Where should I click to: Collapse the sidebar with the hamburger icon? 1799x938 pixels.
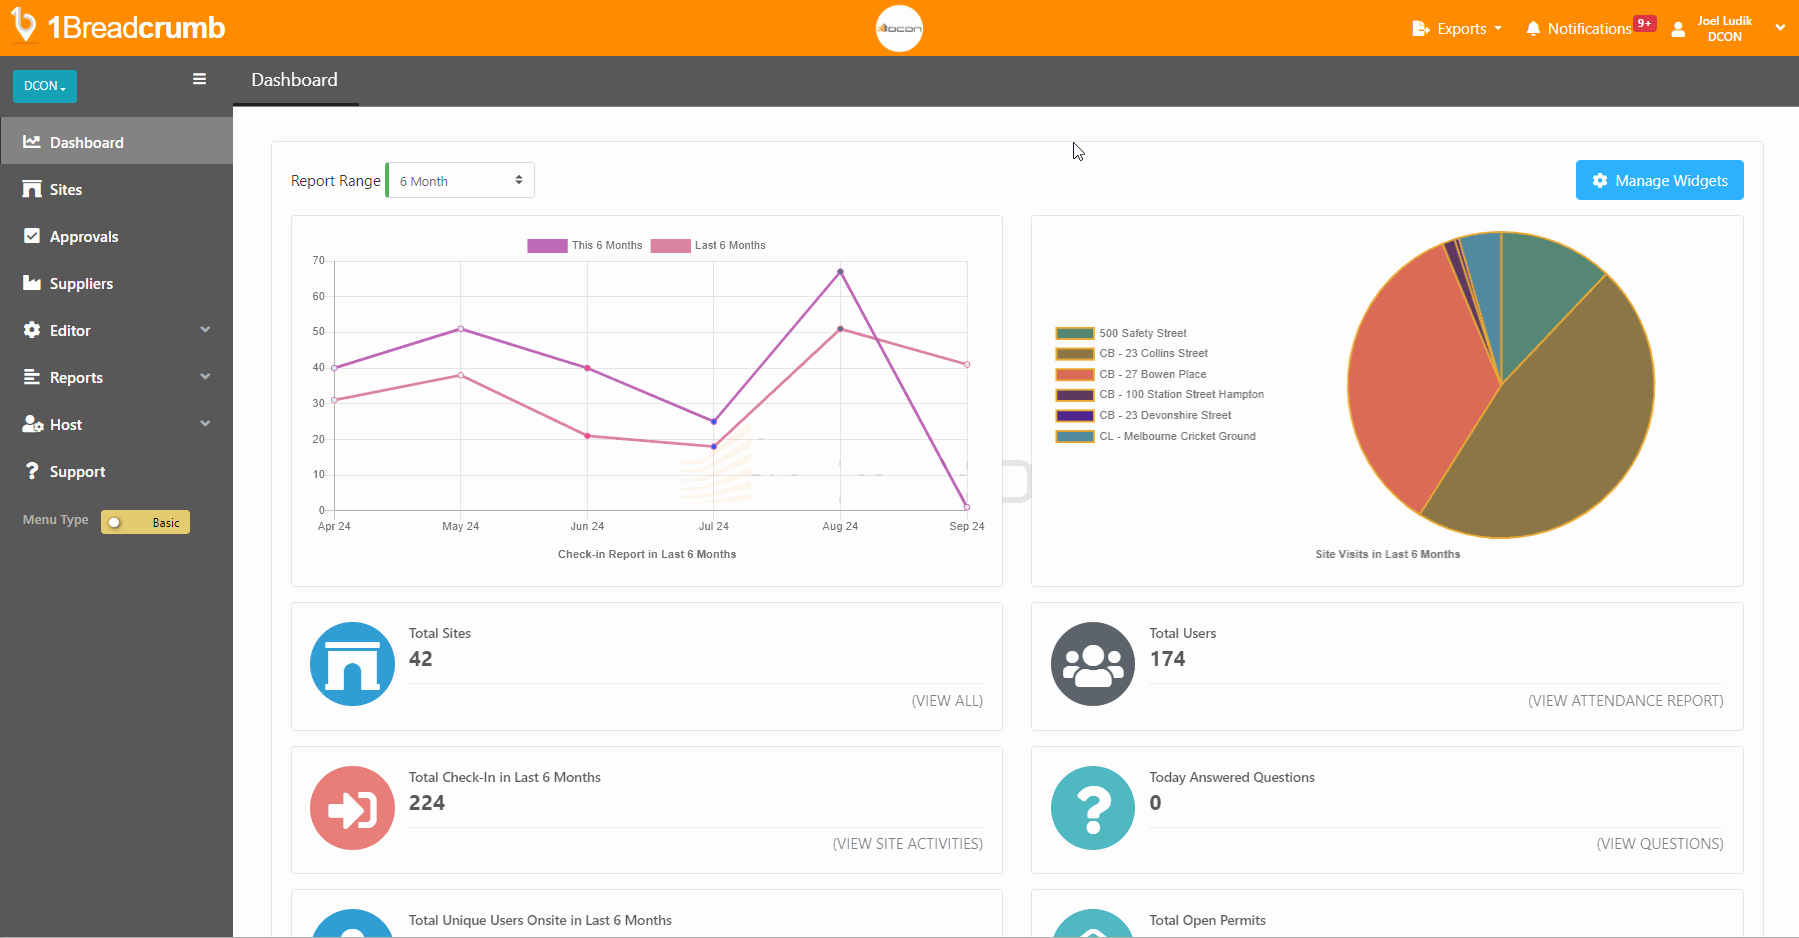point(199,79)
